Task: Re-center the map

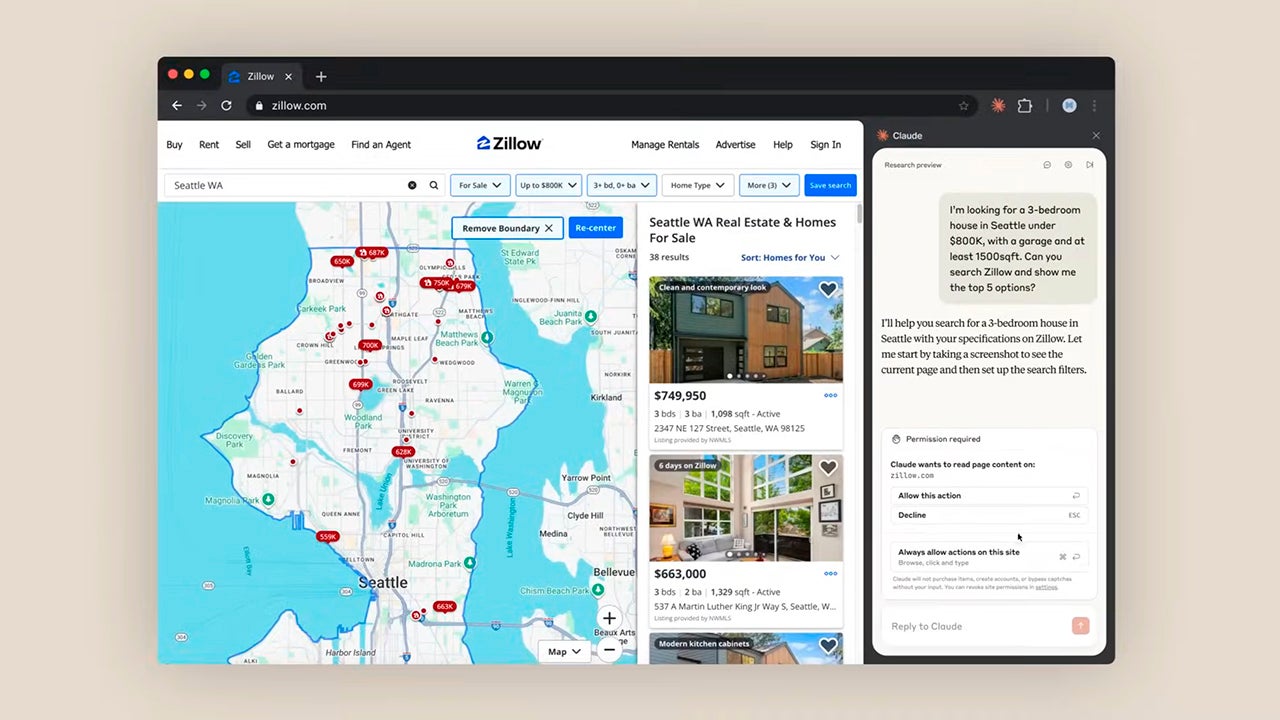Action: (595, 228)
